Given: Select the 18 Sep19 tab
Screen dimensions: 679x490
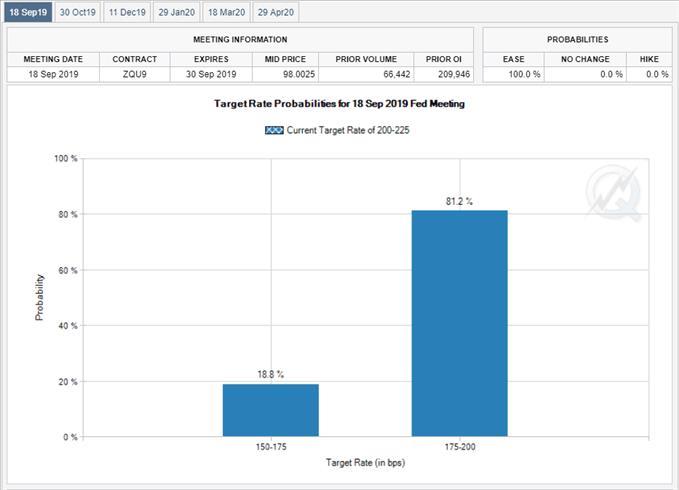Looking at the screenshot, I should 27,12.
